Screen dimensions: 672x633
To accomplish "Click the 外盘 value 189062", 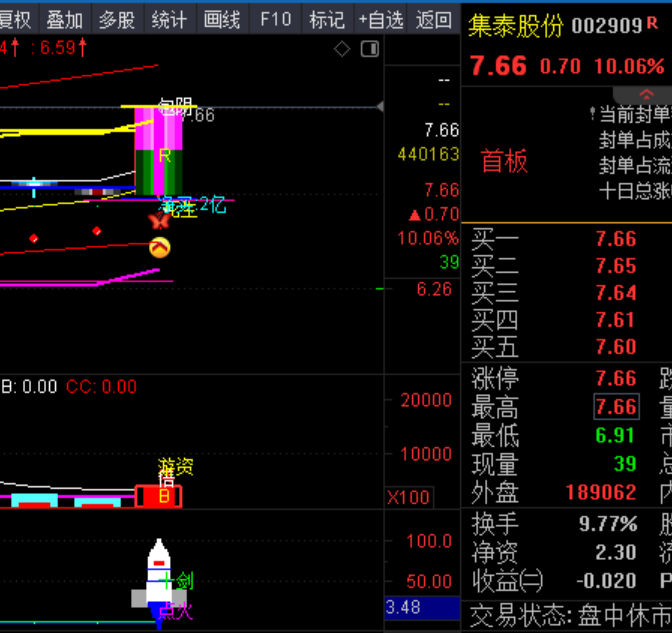I will (601, 492).
